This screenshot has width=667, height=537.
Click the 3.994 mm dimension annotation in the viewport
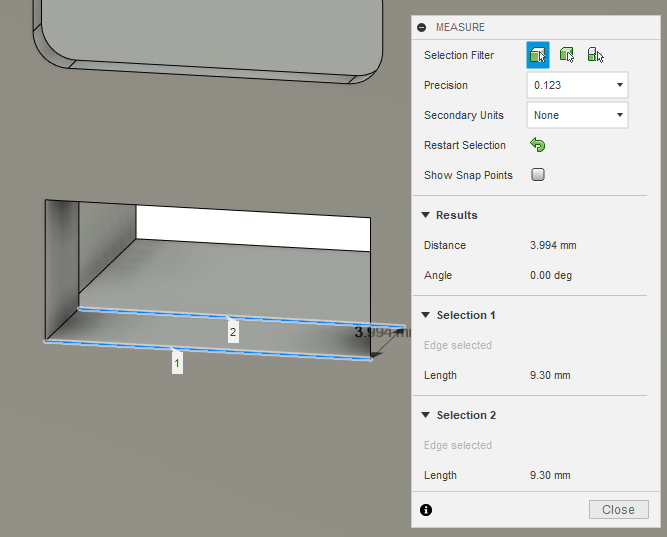click(382, 332)
